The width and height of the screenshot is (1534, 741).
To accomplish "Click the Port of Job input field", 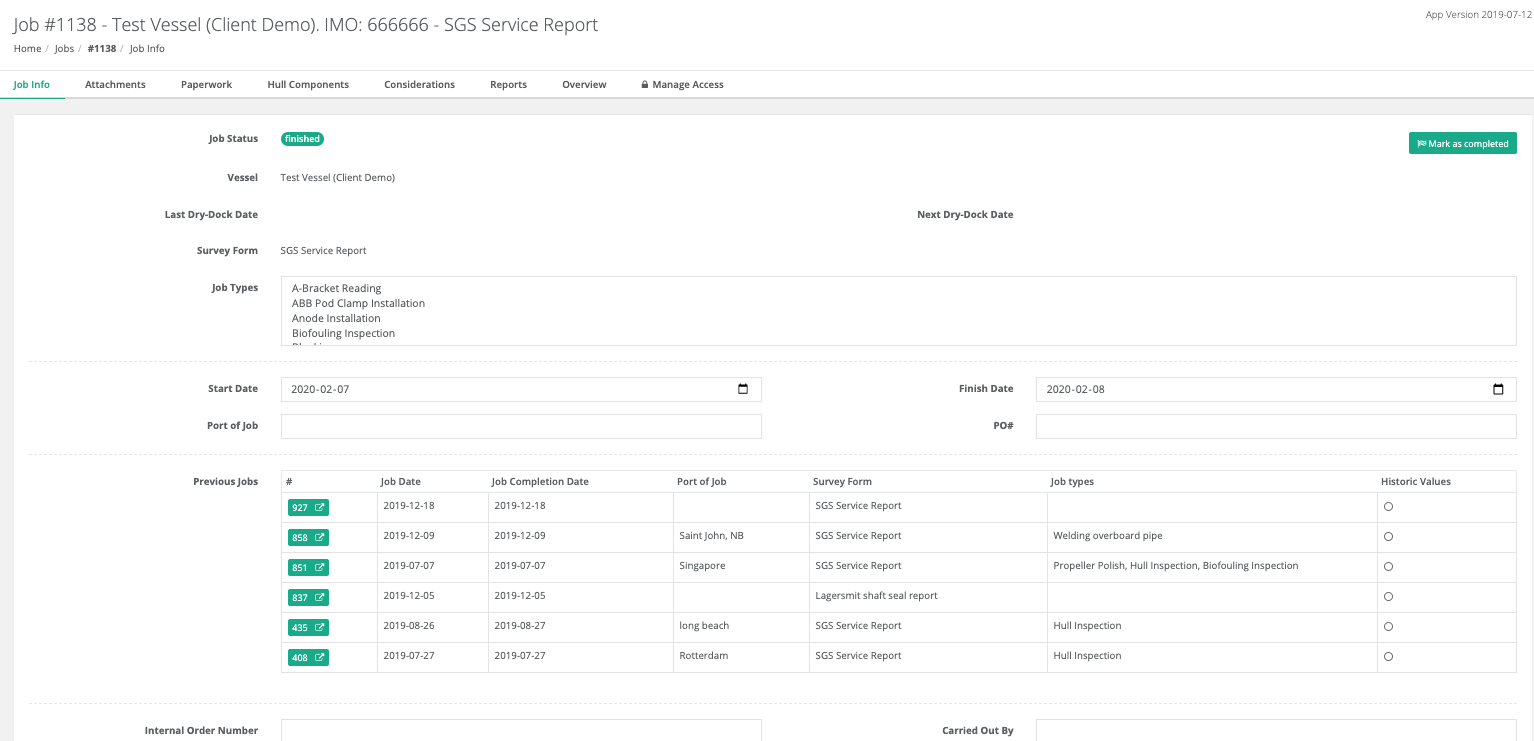I will (x=521, y=427).
